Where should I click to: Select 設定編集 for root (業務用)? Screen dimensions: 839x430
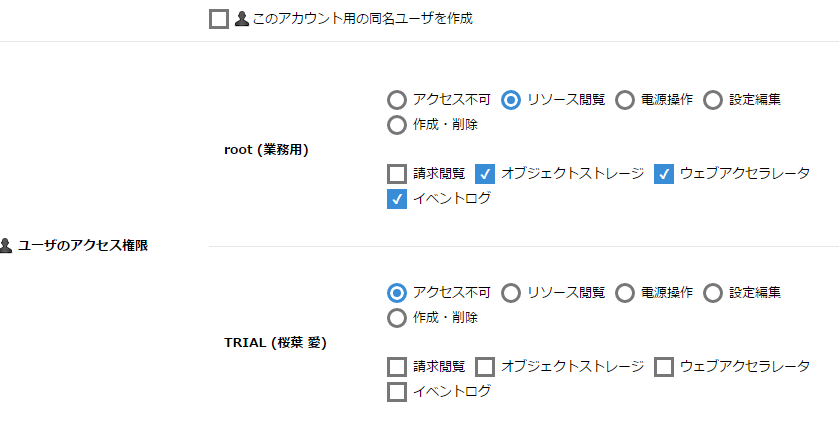point(713,100)
